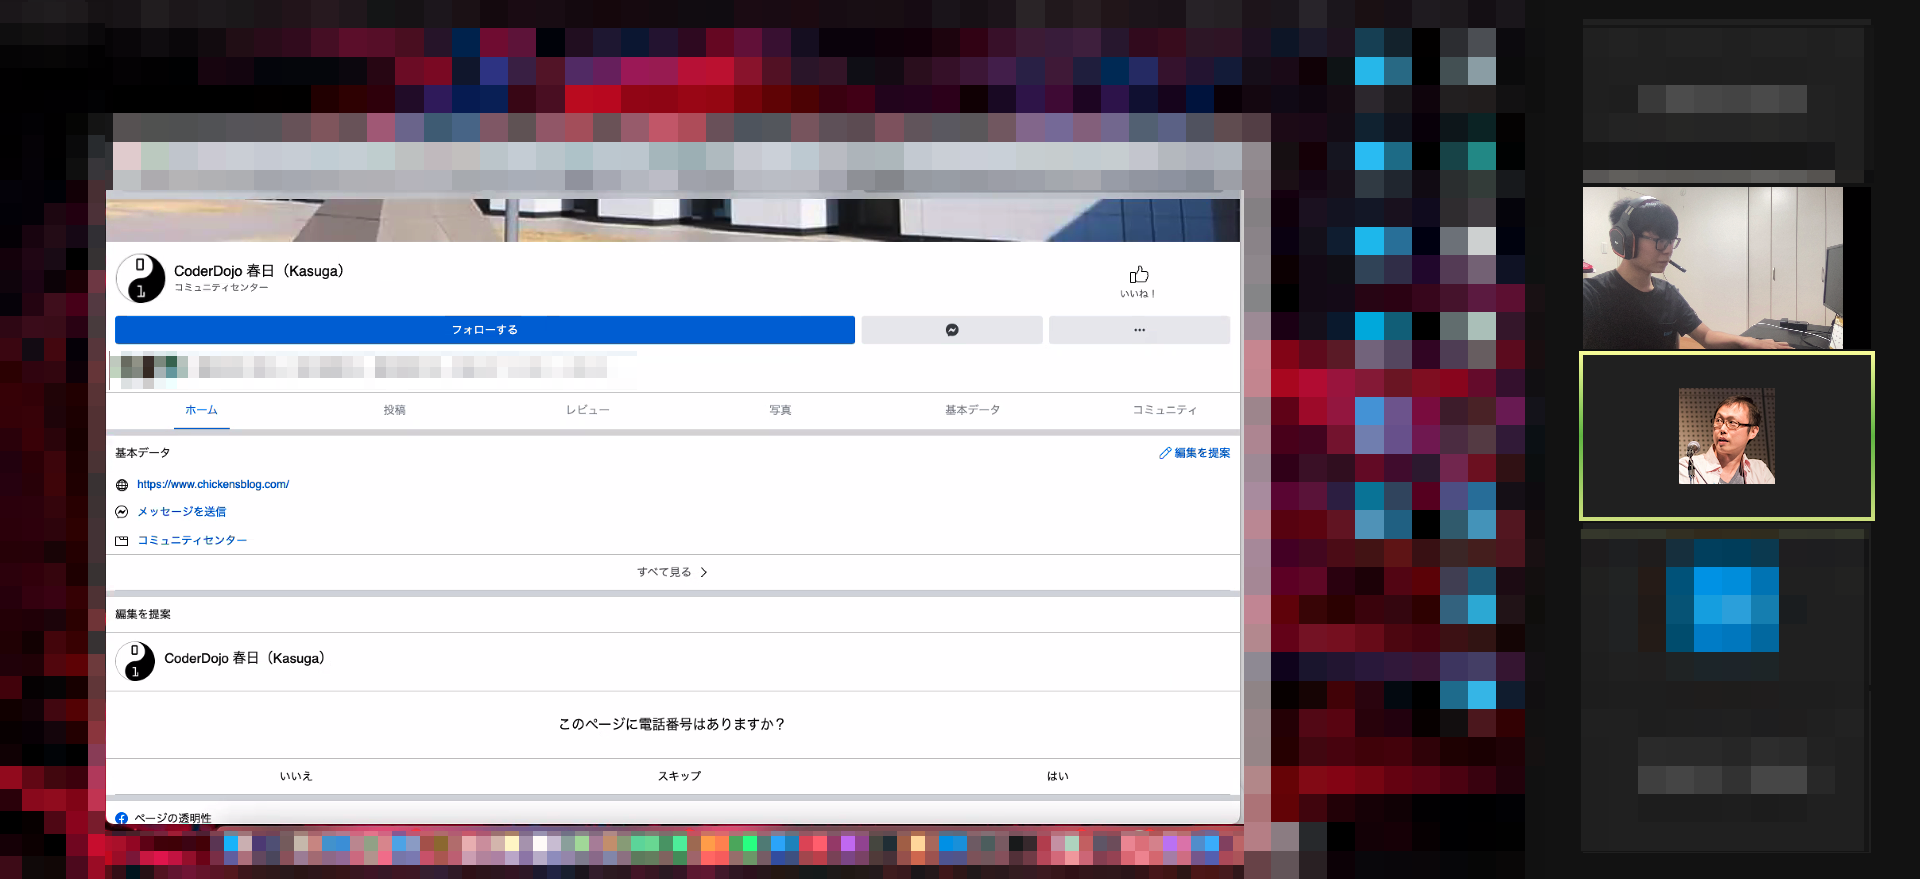This screenshot has width=1920, height=879.
Task: Select highlighted speaker video tile with glasses
Action: pos(1727,436)
